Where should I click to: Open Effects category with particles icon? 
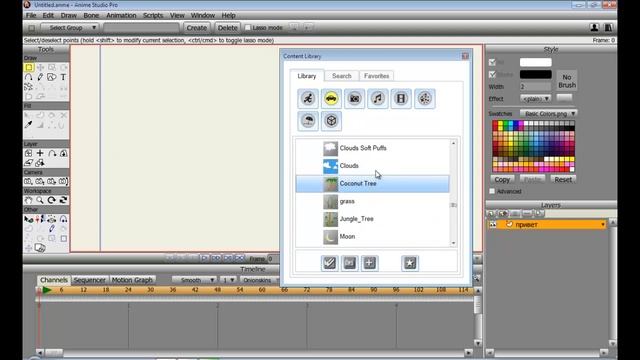[x=424, y=98]
